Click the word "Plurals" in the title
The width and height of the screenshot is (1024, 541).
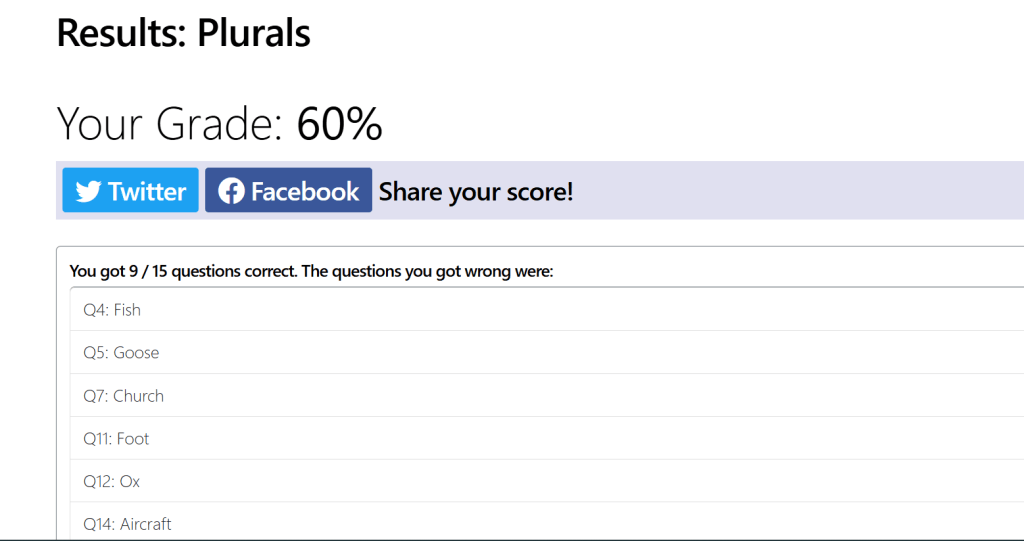tap(254, 33)
